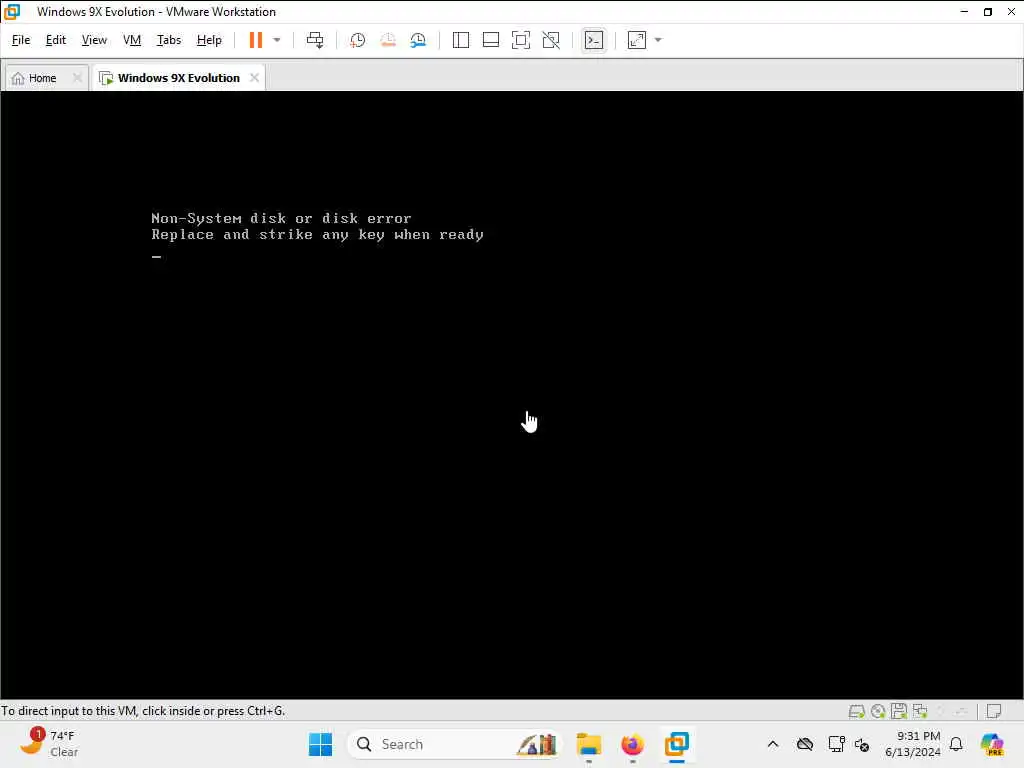The image size is (1024, 768).
Task: Click the VMware logo in title bar
Action: pos(12,11)
